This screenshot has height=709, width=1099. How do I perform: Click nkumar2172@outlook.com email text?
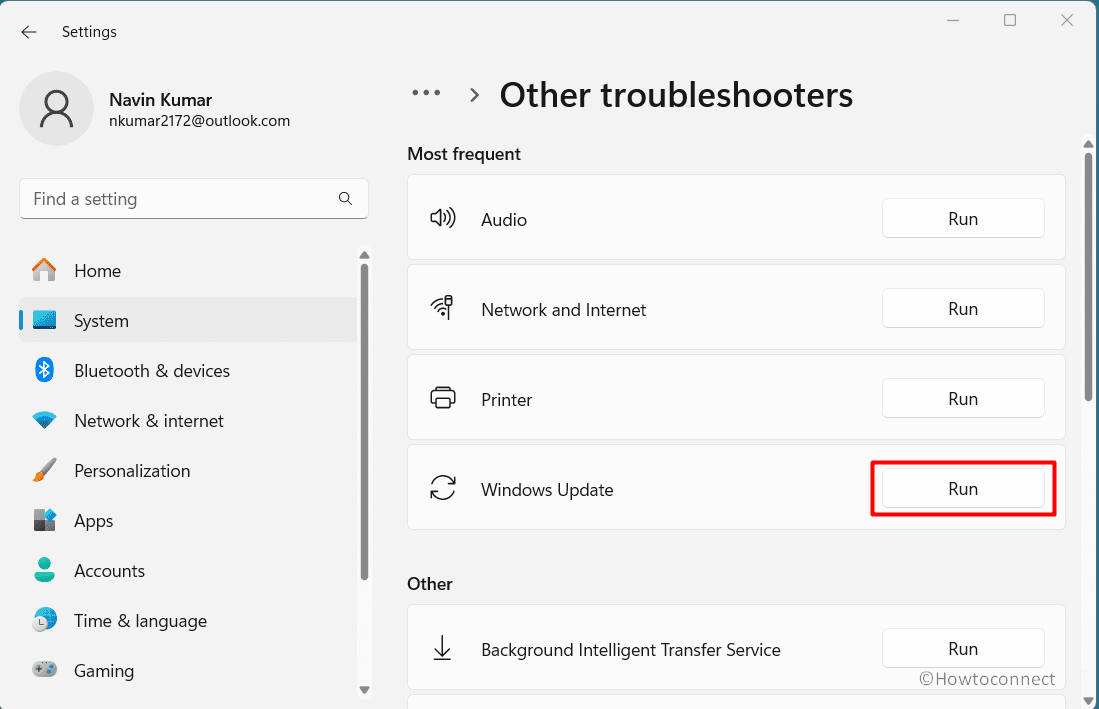point(199,121)
